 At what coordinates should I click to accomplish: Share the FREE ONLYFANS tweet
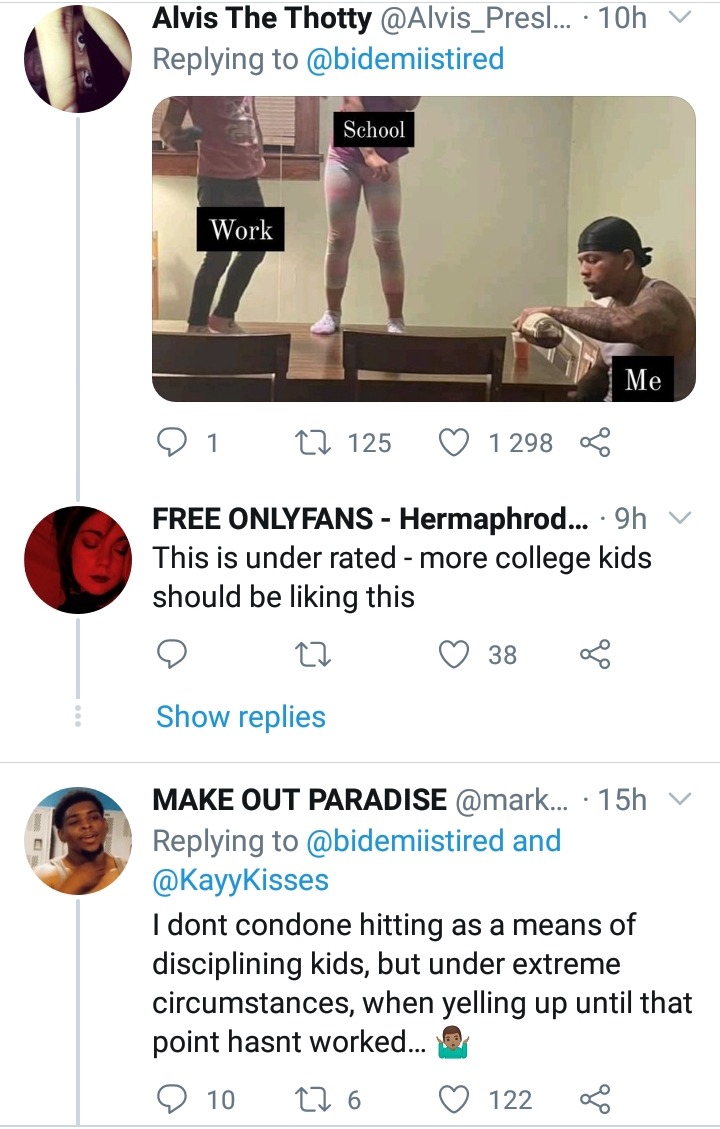pos(595,654)
